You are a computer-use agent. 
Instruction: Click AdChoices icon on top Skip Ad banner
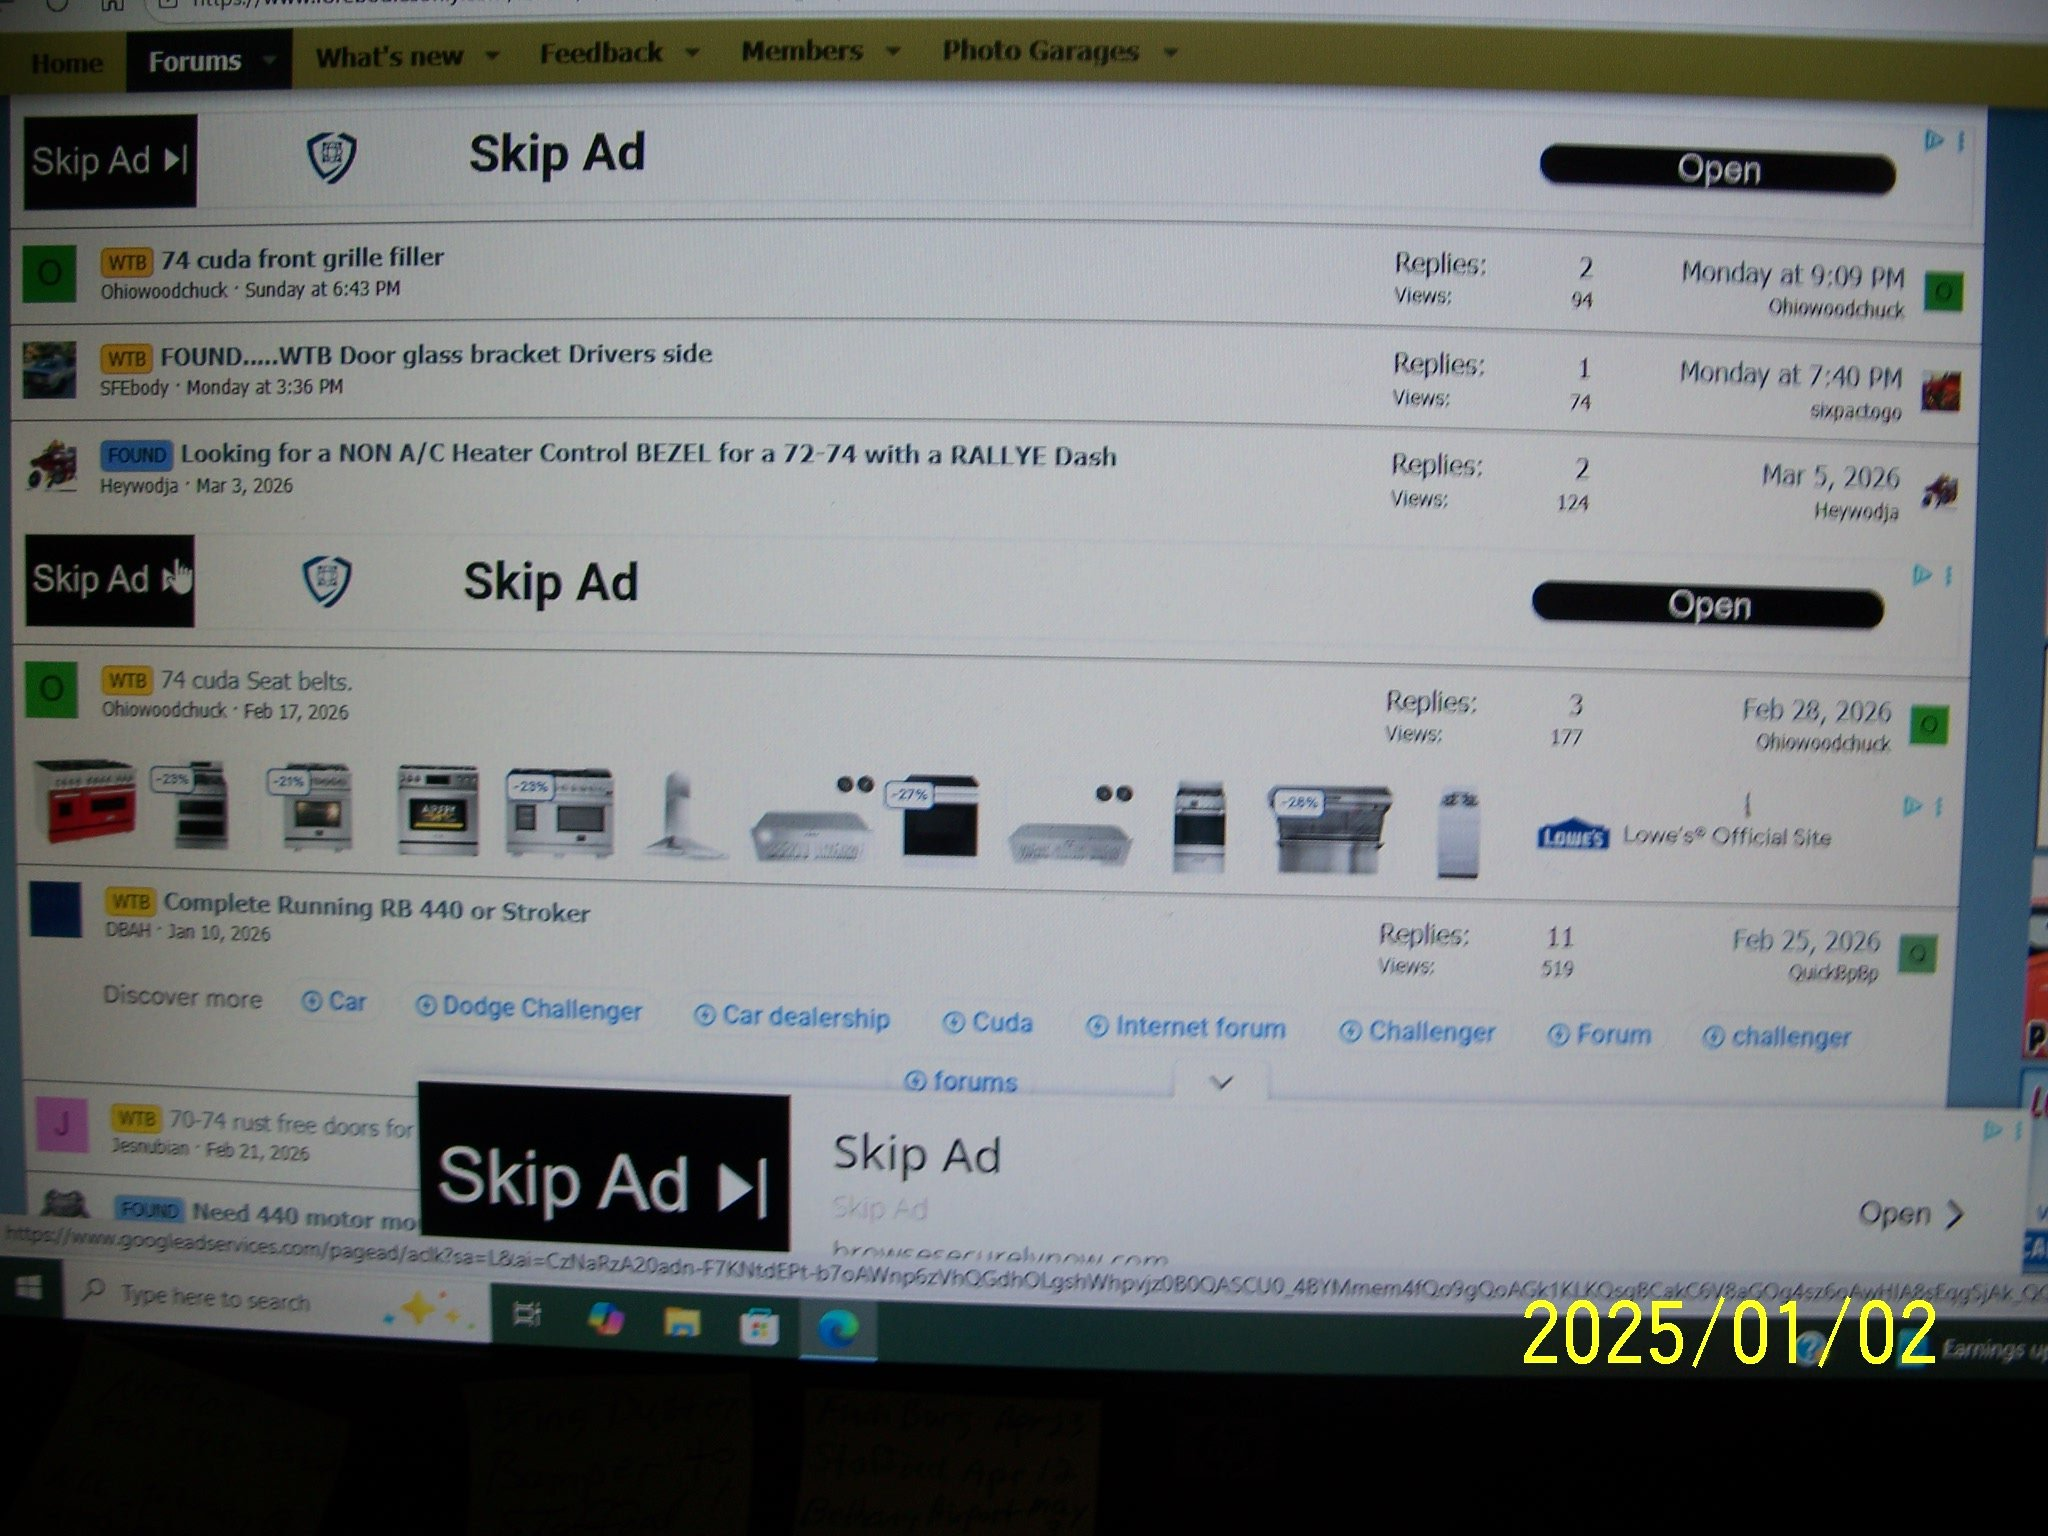coord(1933,141)
